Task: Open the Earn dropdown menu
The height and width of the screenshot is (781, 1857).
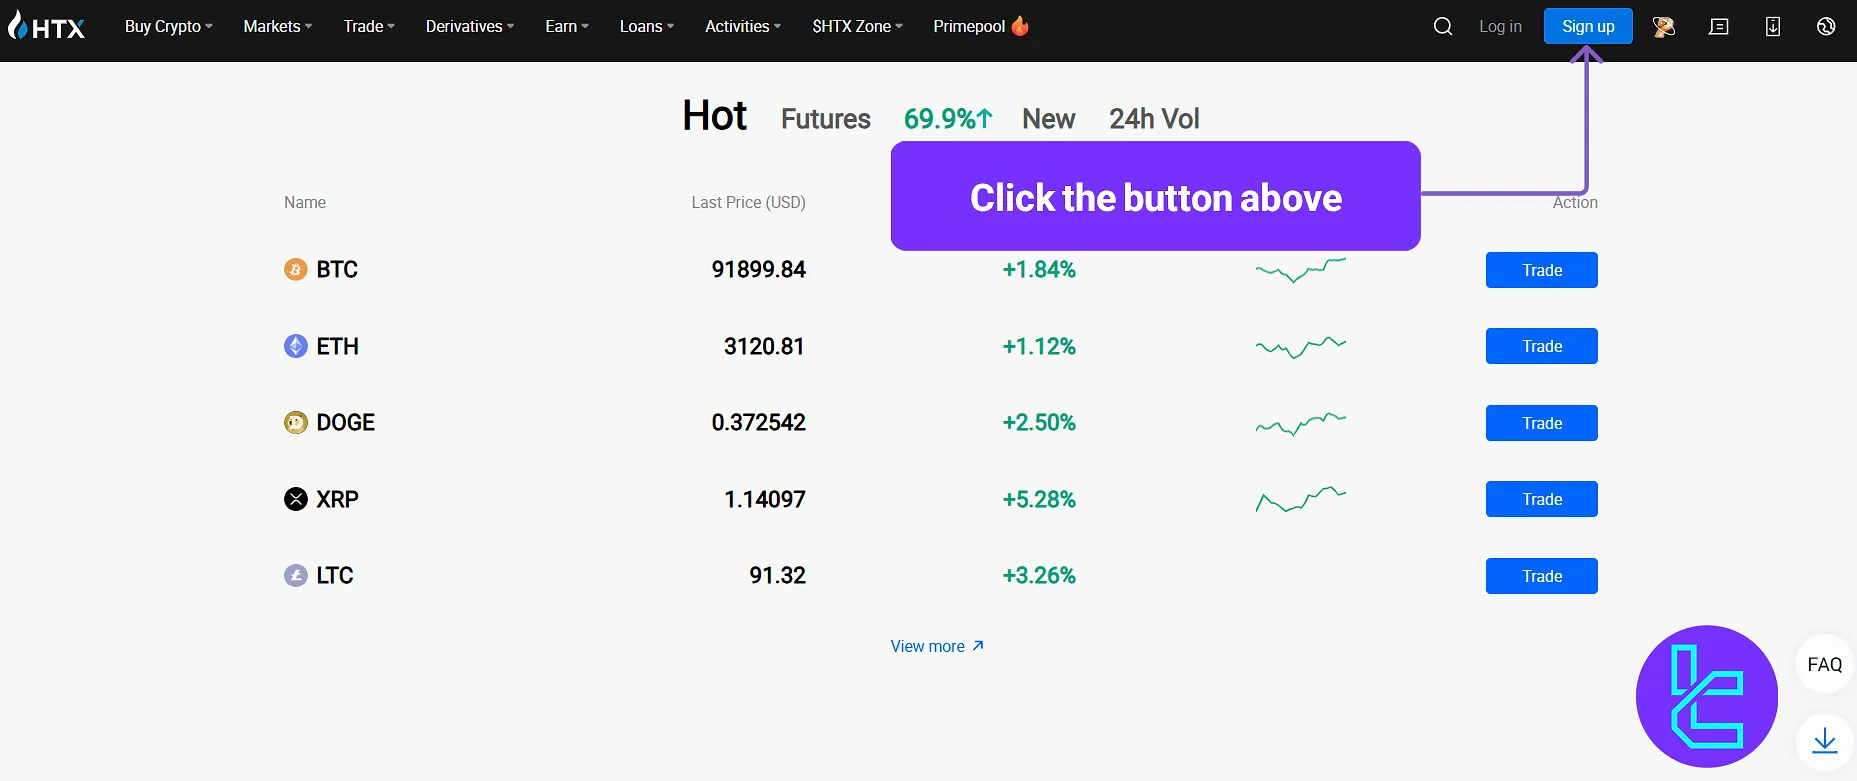Action: pyautogui.click(x=566, y=27)
